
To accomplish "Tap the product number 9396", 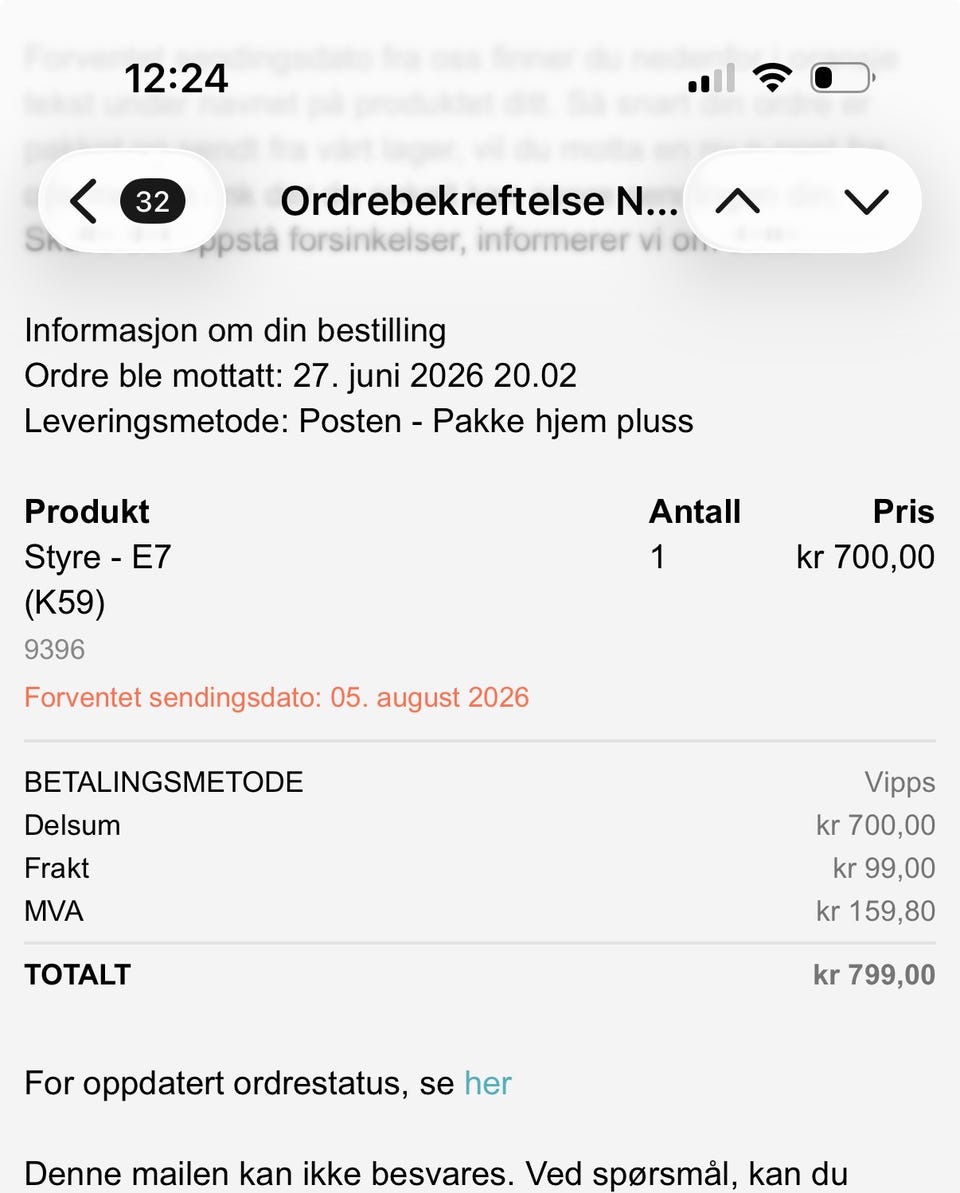I will [x=54, y=650].
